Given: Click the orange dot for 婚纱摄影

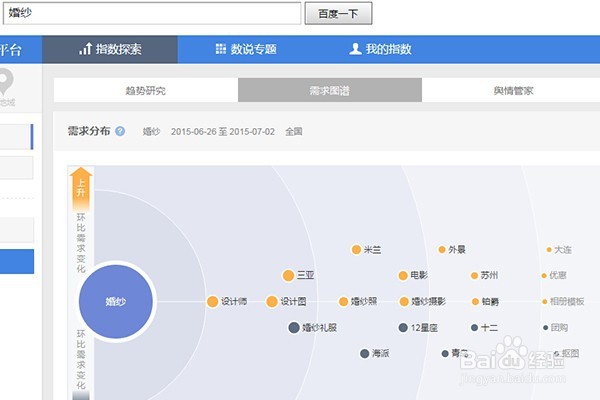Looking at the screenshot, I should [404, 302].
